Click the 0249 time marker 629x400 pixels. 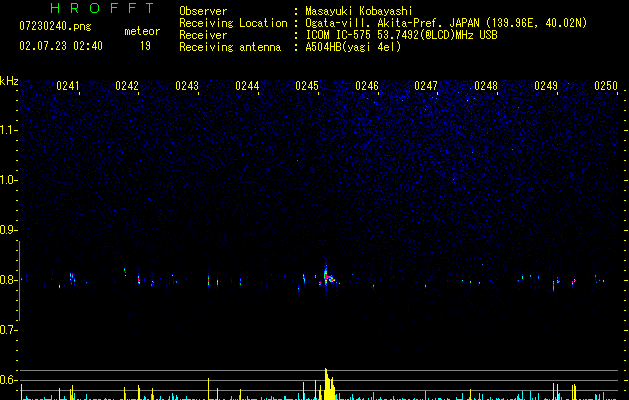pos(546,86)
